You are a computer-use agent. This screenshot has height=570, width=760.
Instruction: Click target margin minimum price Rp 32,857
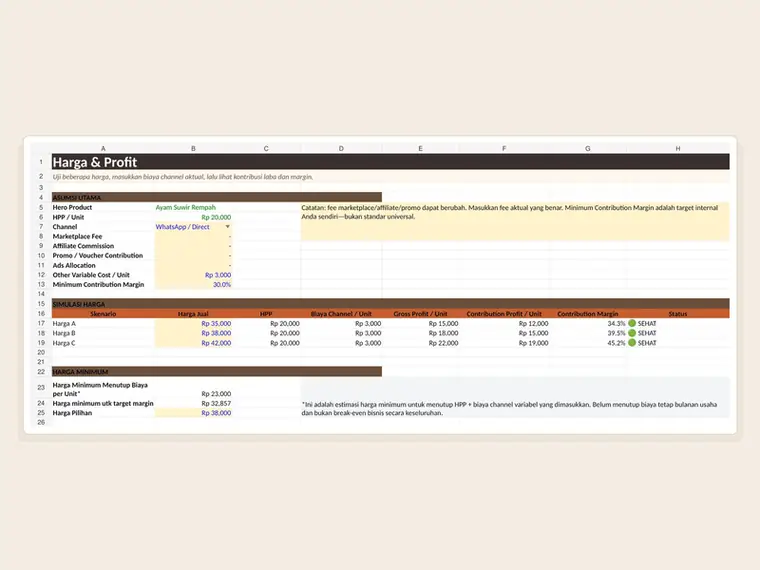tap(216, 403)
